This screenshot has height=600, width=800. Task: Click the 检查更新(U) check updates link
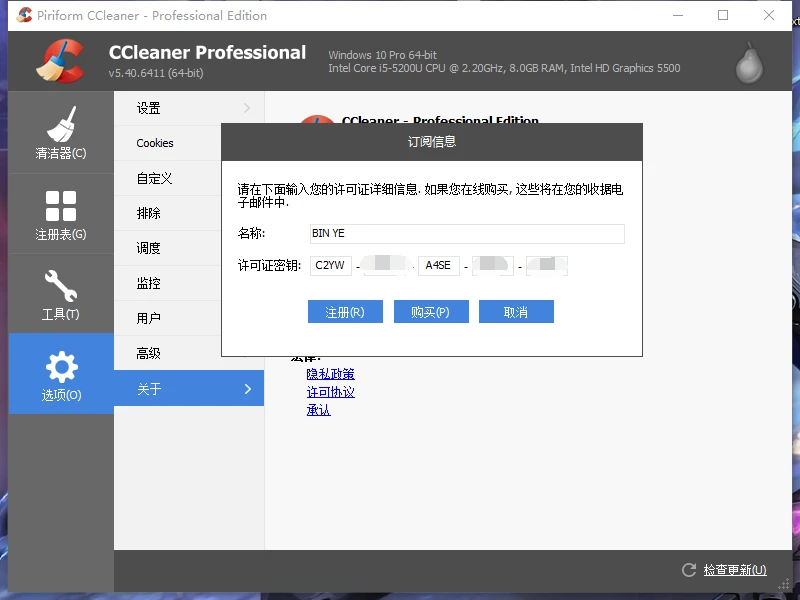pos(735,570)
